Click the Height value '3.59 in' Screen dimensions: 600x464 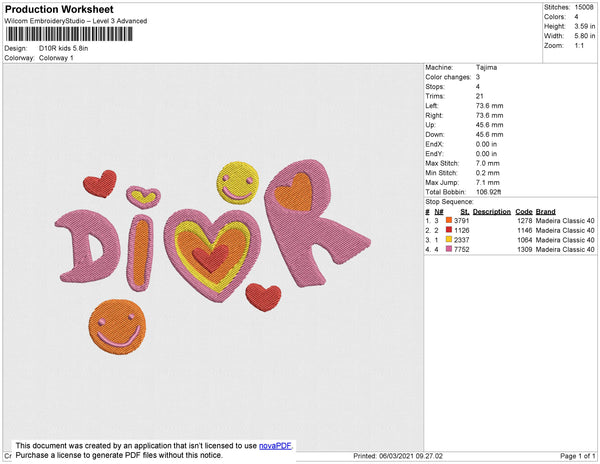point(585,26)
